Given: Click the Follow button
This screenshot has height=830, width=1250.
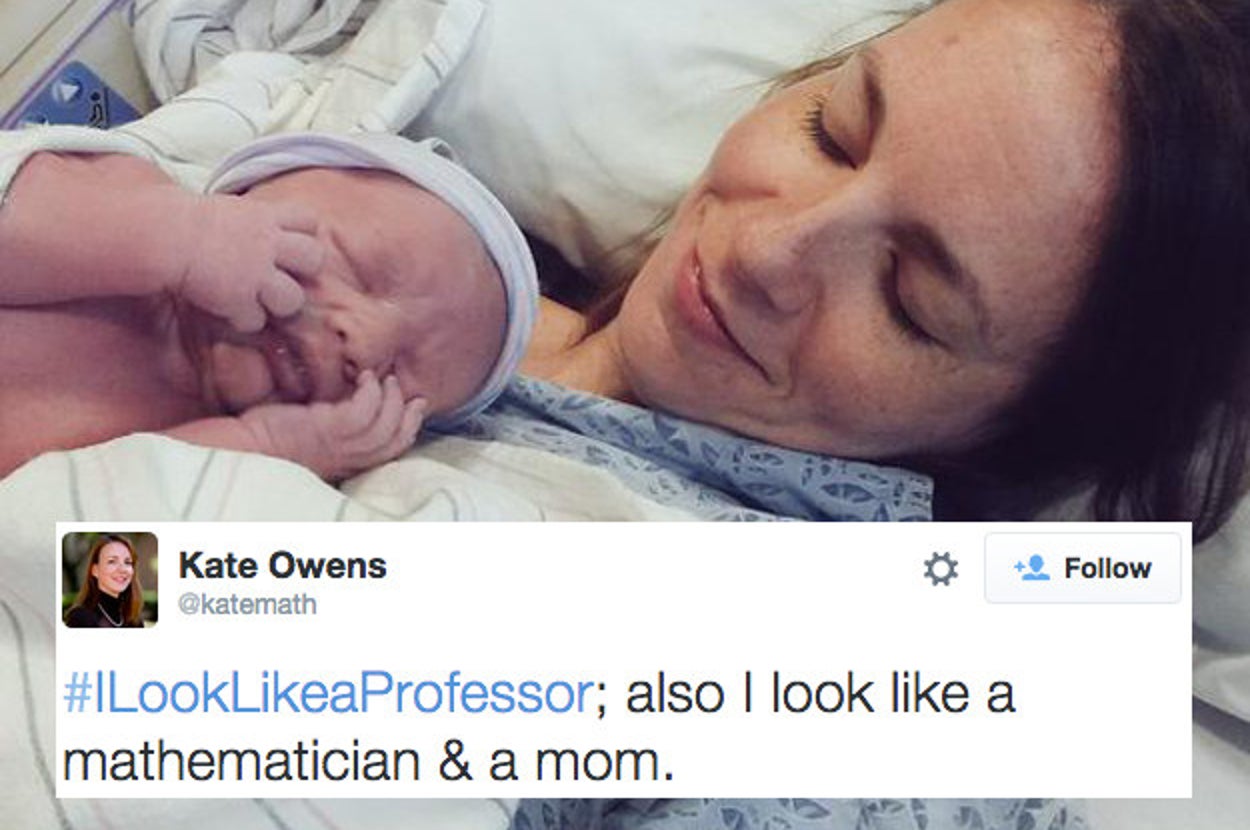Looking at the screenshot, I should pos(1082,568).
